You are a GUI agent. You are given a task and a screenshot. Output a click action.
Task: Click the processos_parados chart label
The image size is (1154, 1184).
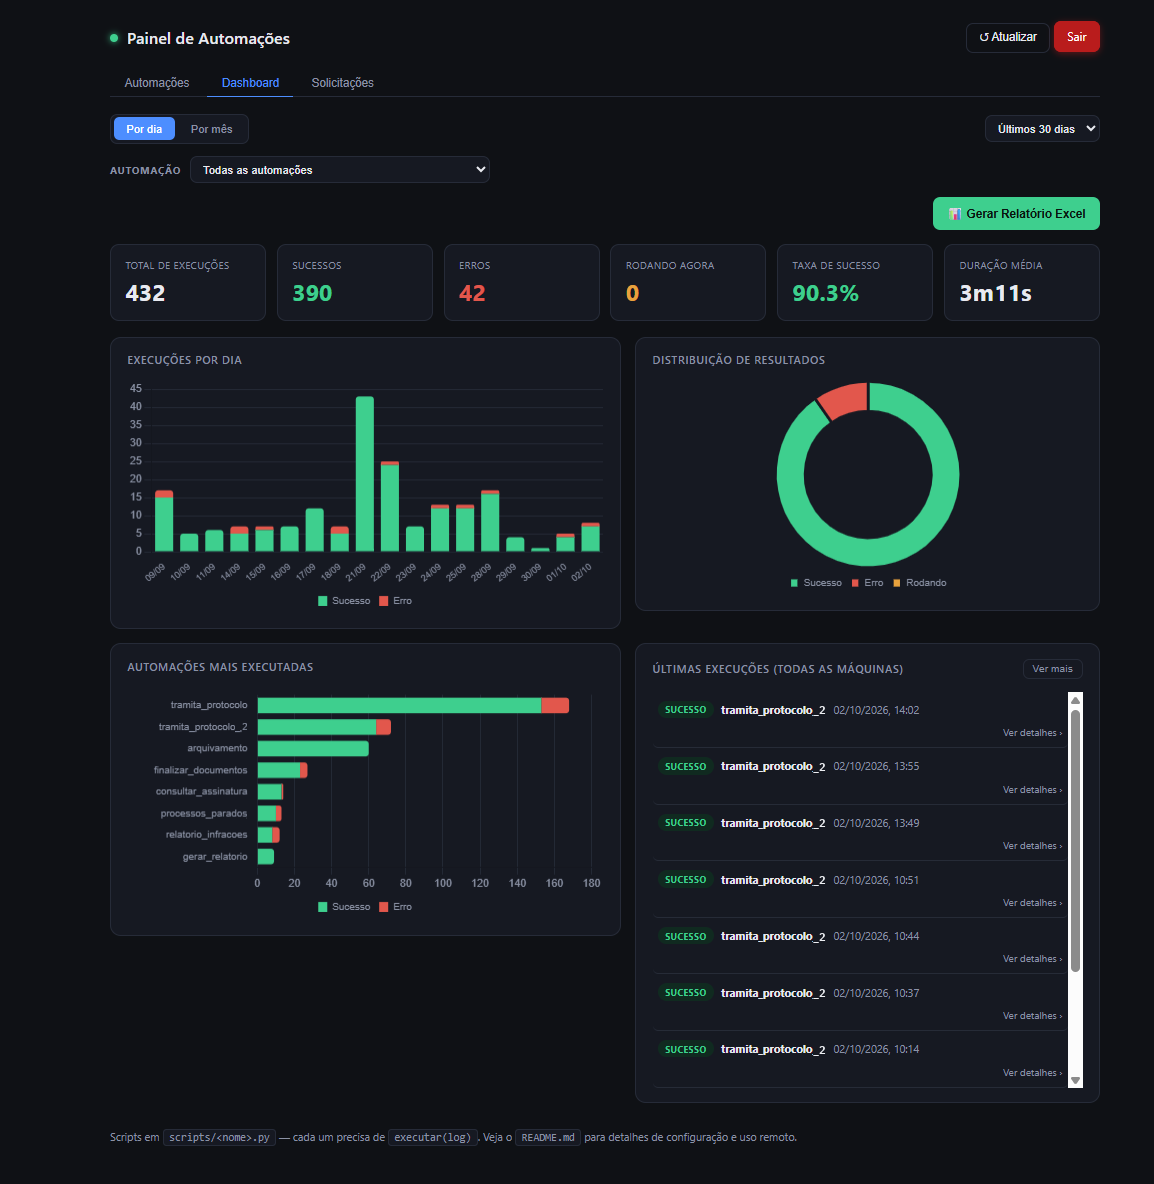[x=203, y=813]
